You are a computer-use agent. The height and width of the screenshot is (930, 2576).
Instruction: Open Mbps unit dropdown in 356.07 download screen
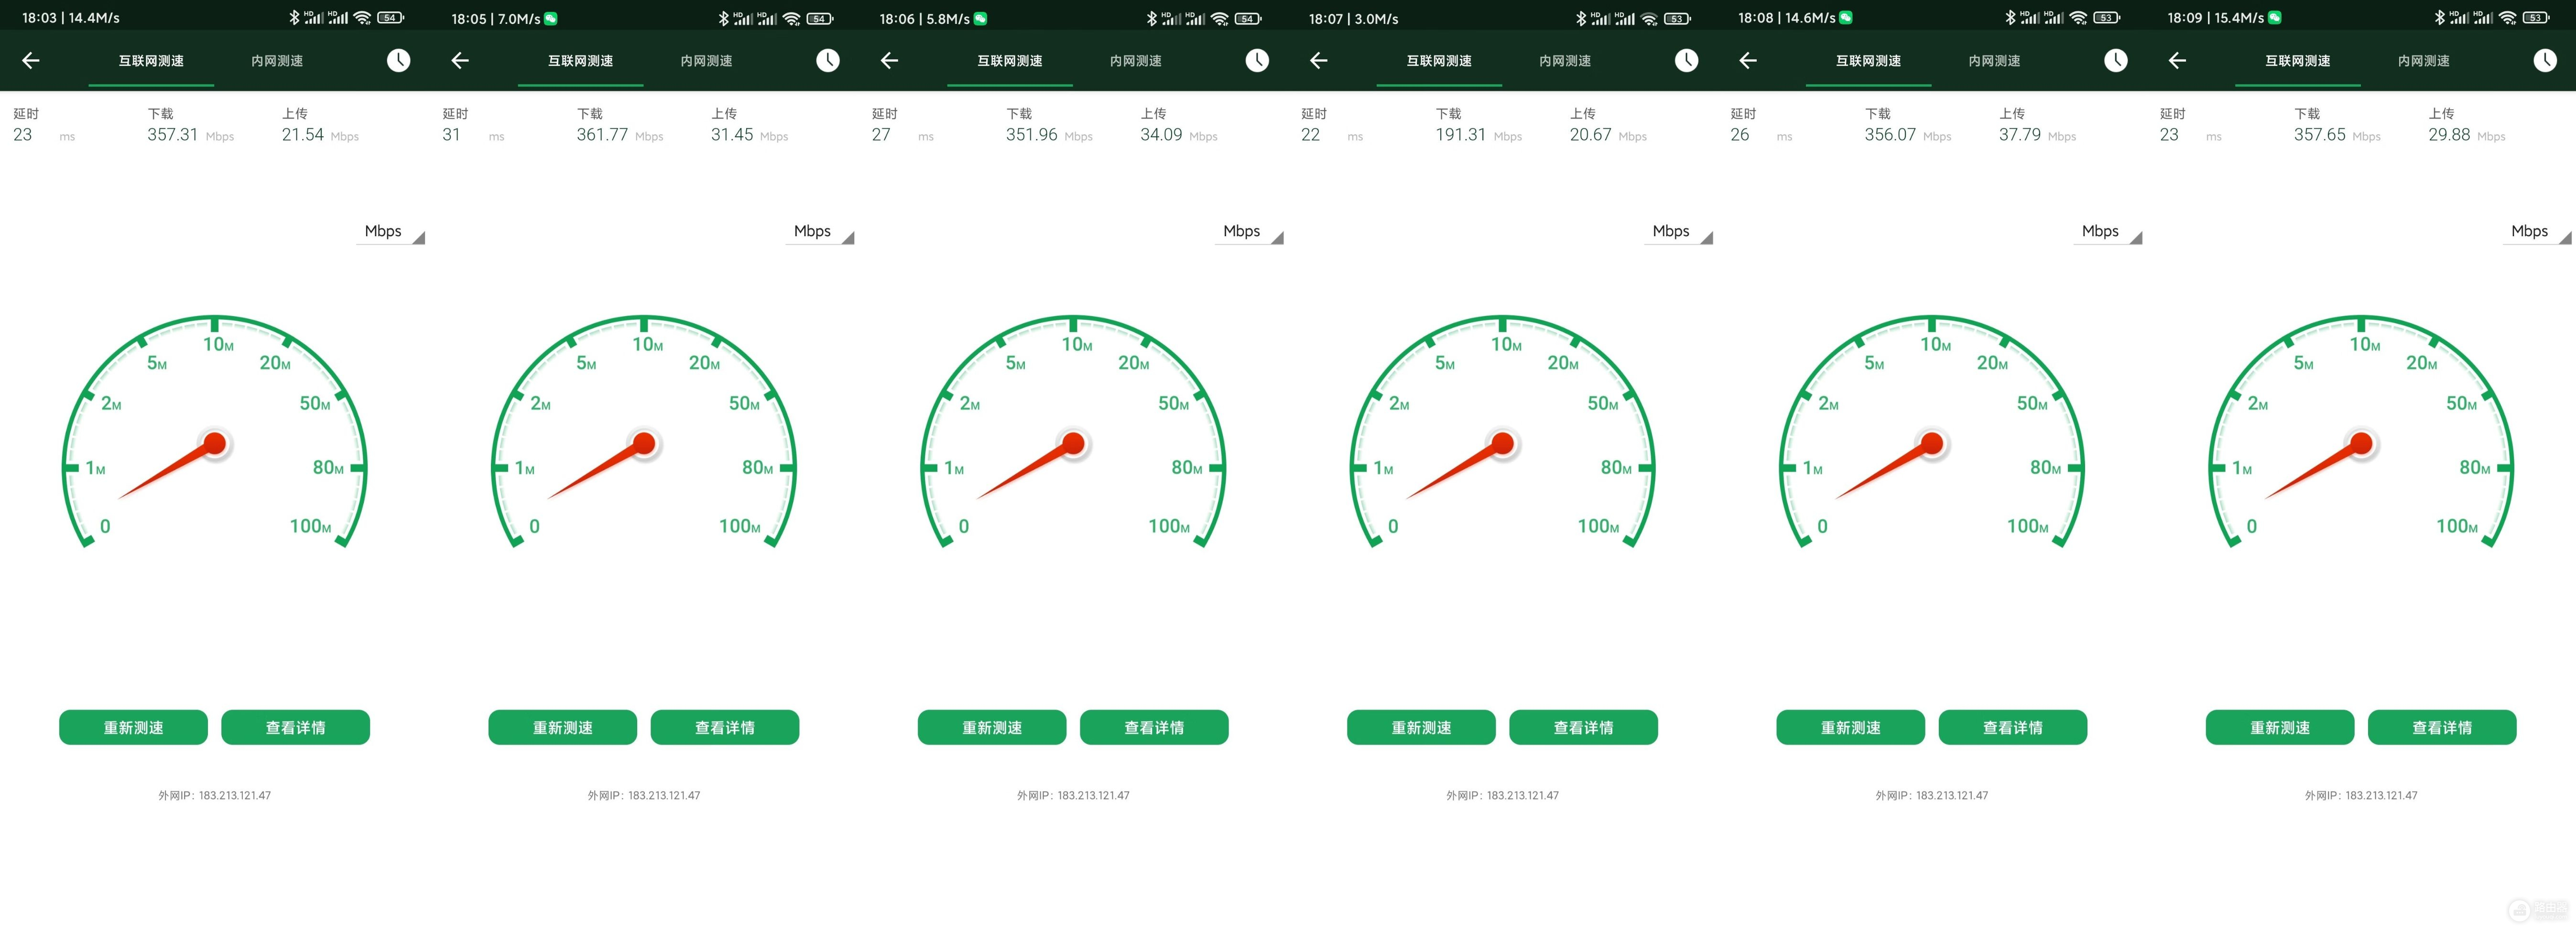2108,231
